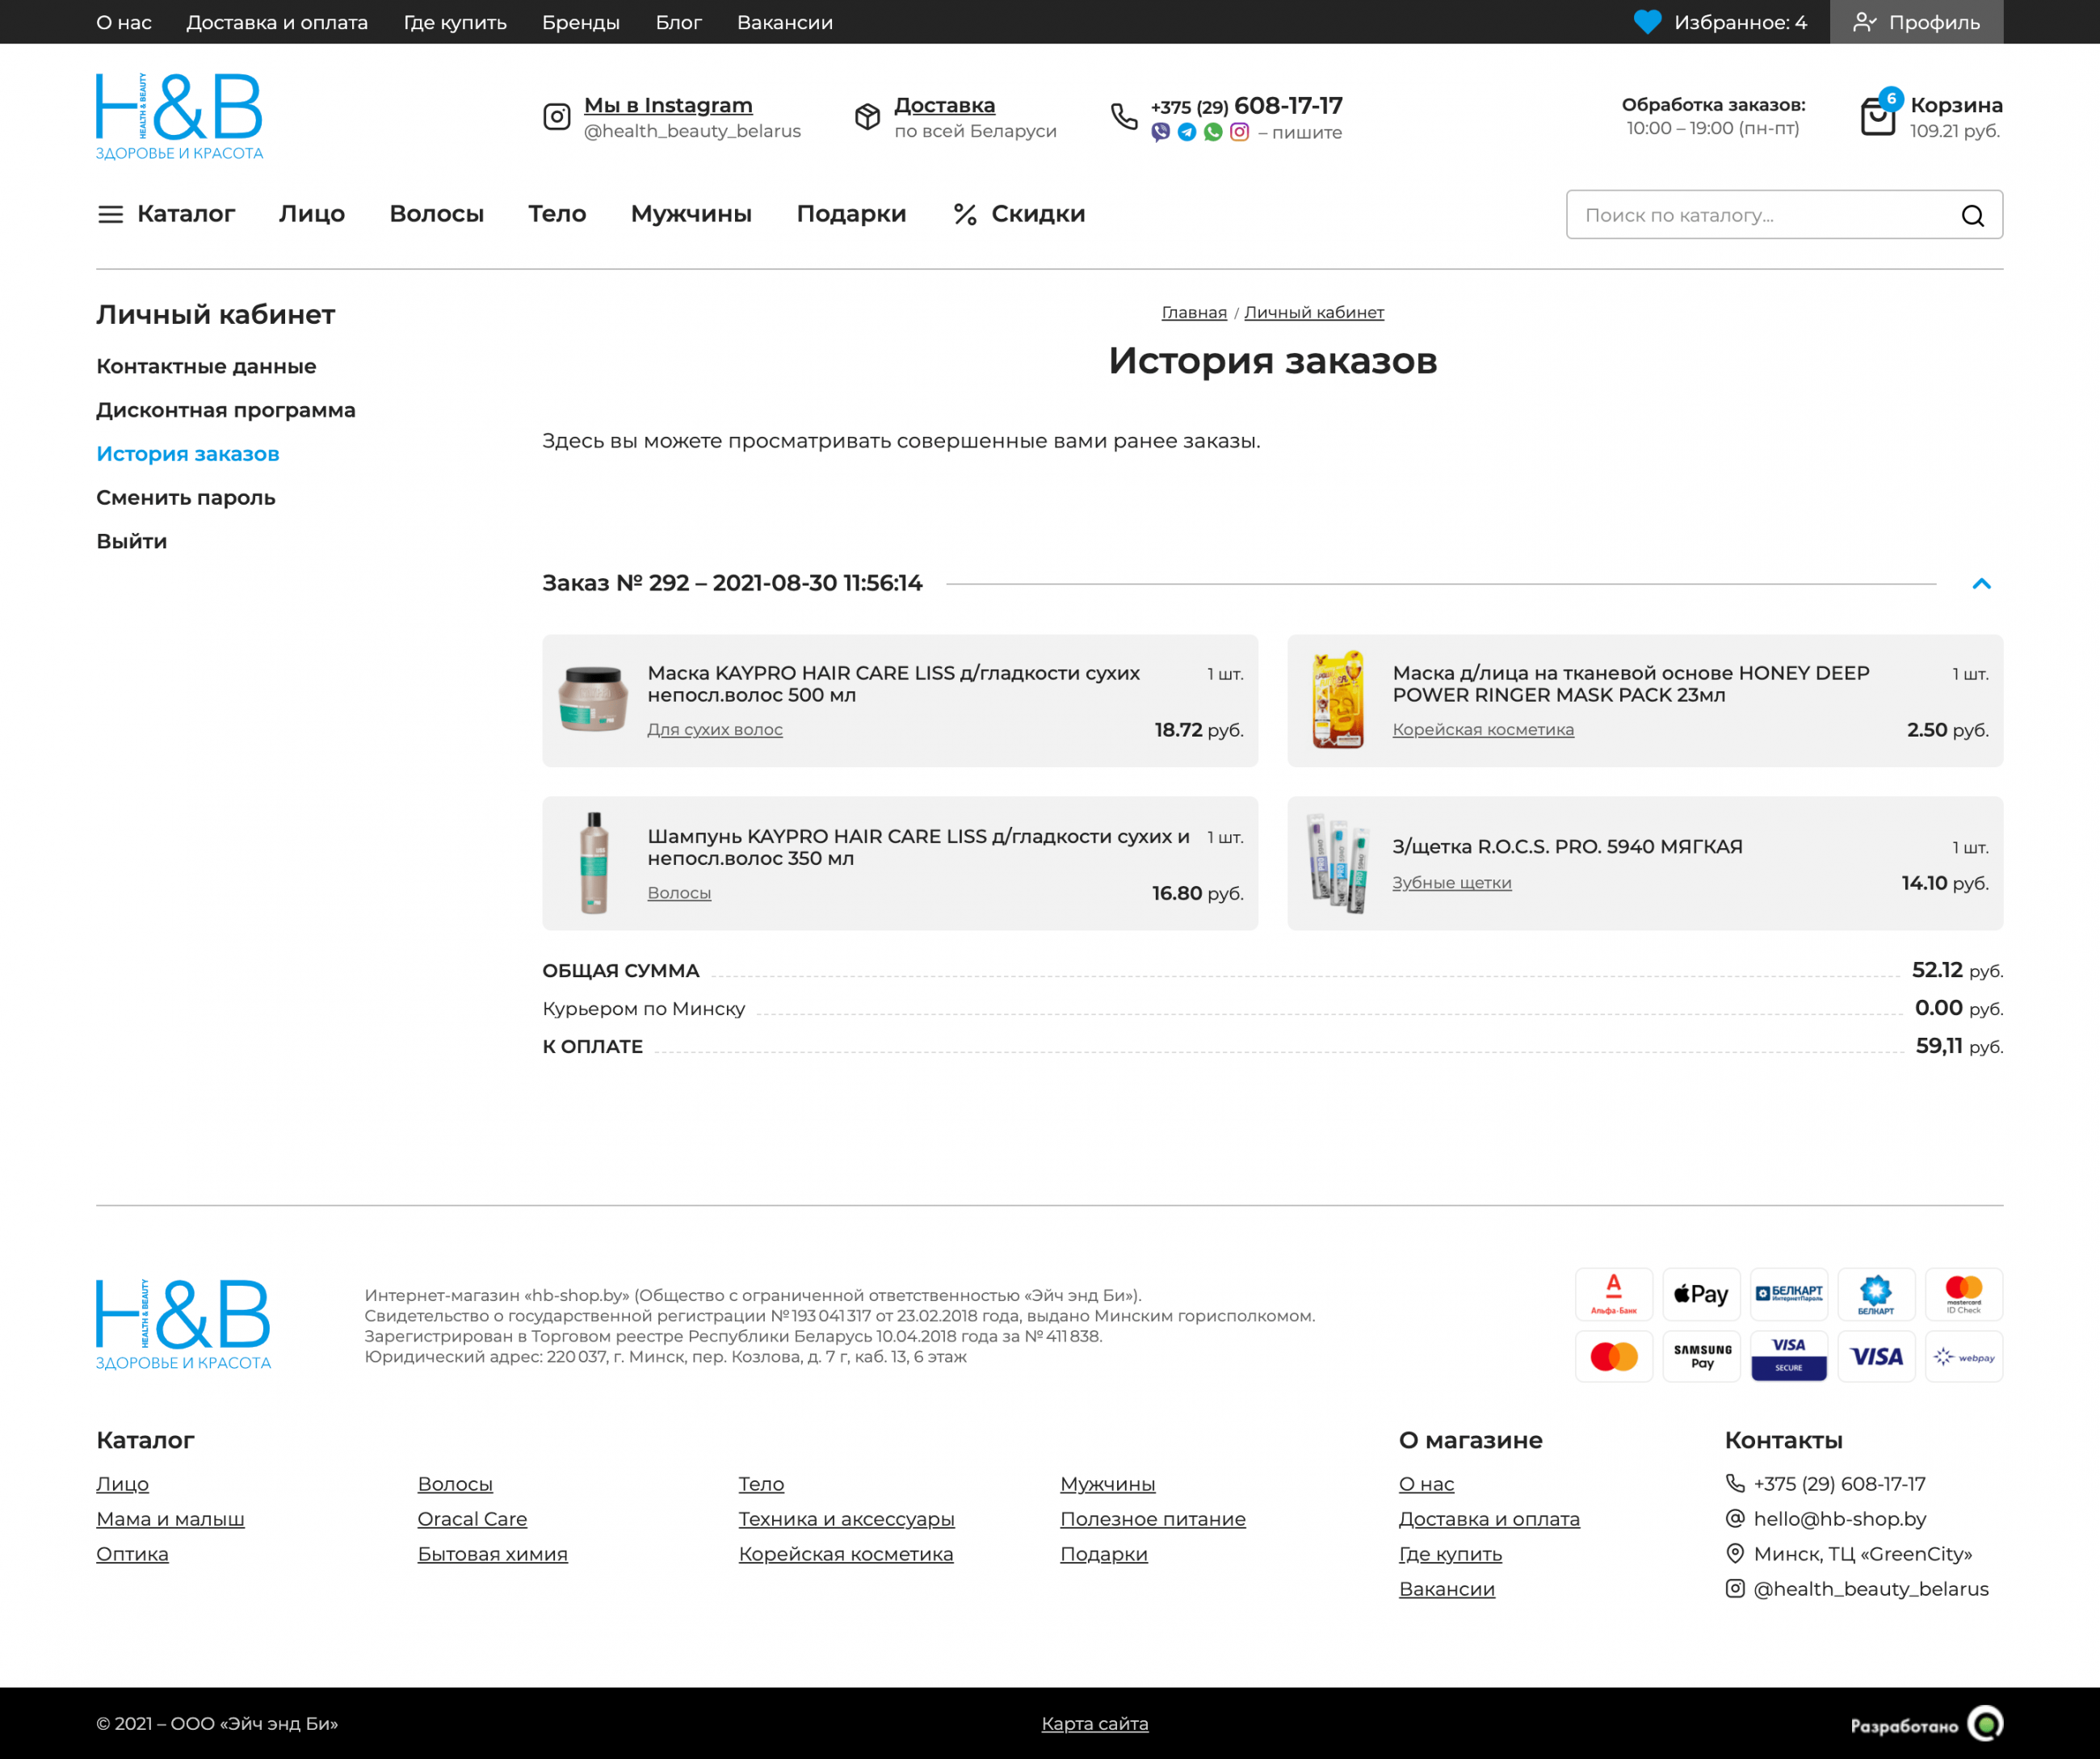Screen dimensions: 2100x1759
Task: Select Сменить пароль in sidebar
Action: [186, 497]
